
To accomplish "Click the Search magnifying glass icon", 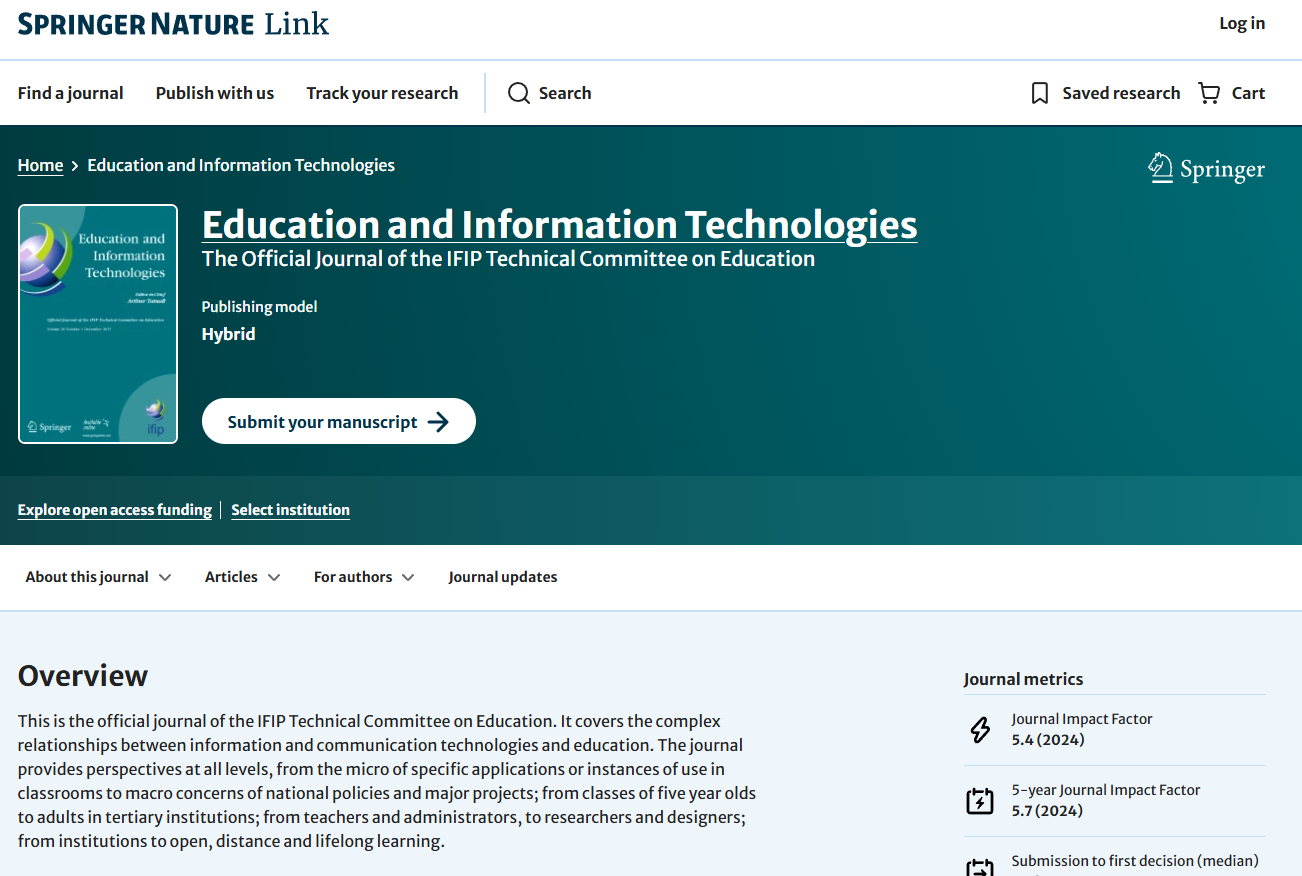I will point(518,93).
